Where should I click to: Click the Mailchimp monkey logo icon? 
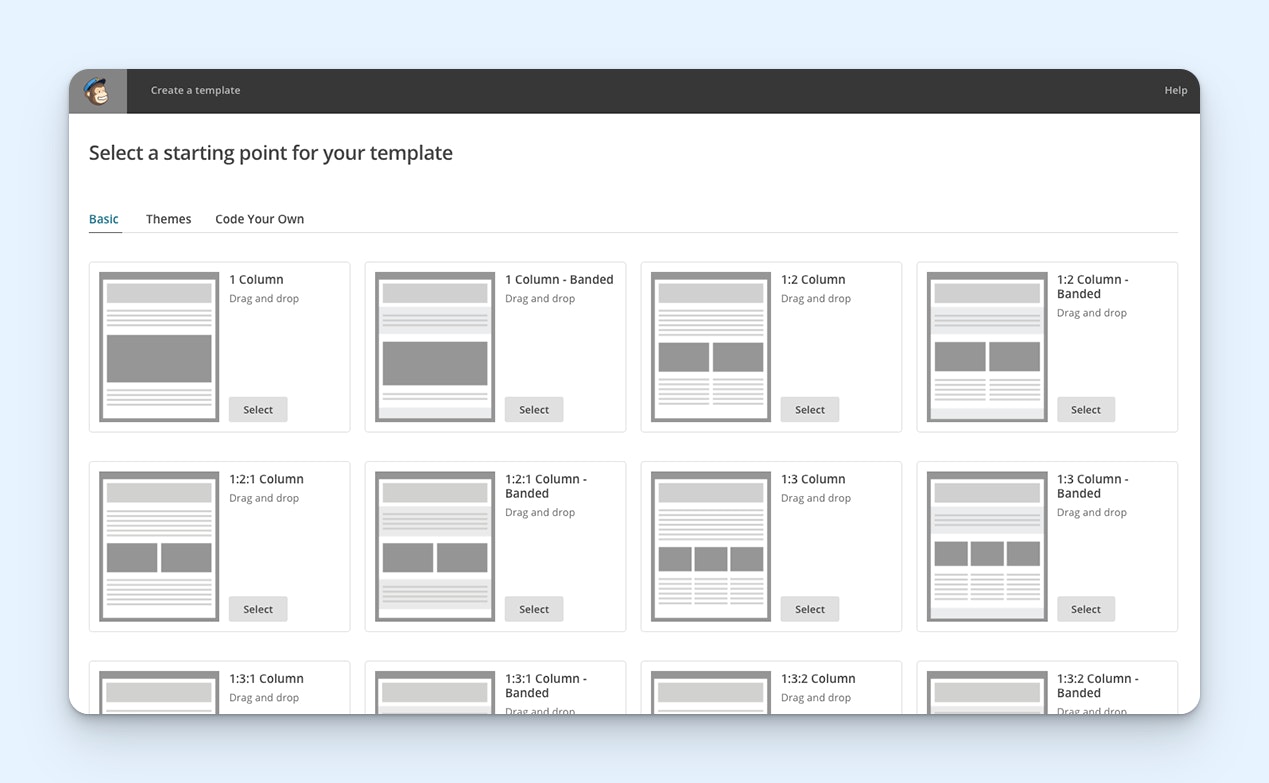97,91
